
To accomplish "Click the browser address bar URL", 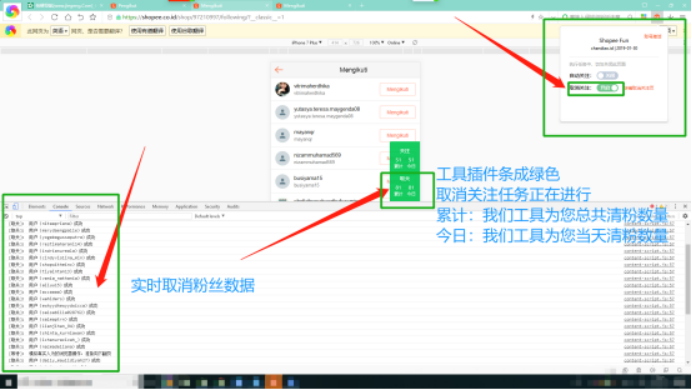I will click(203, 17).
